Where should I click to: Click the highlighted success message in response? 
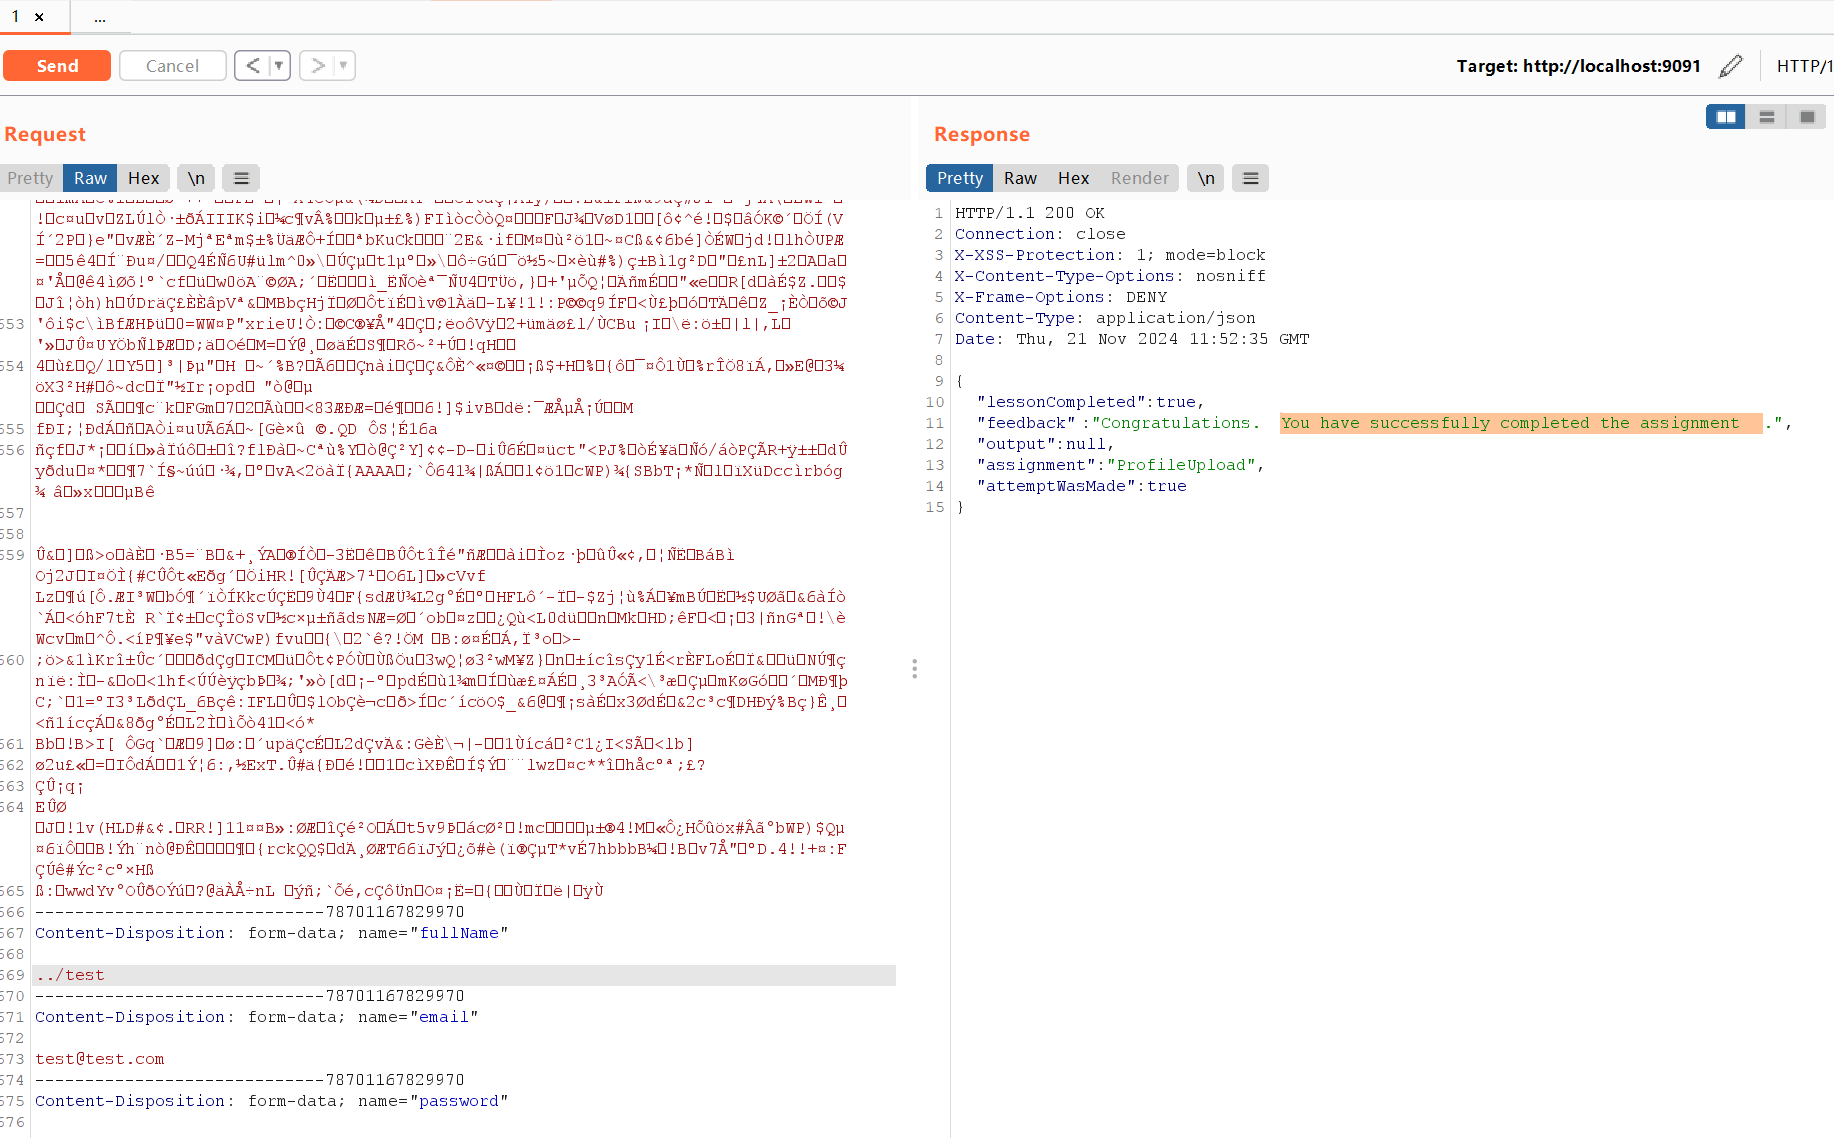point(1520,423)
